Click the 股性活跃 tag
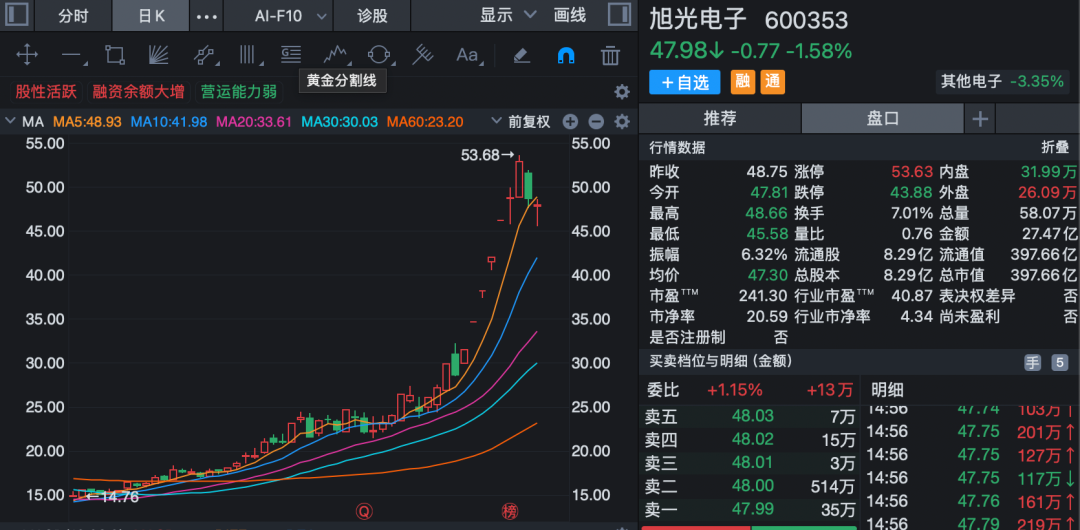Screen dimensions: 1080x530 [47, 92]
